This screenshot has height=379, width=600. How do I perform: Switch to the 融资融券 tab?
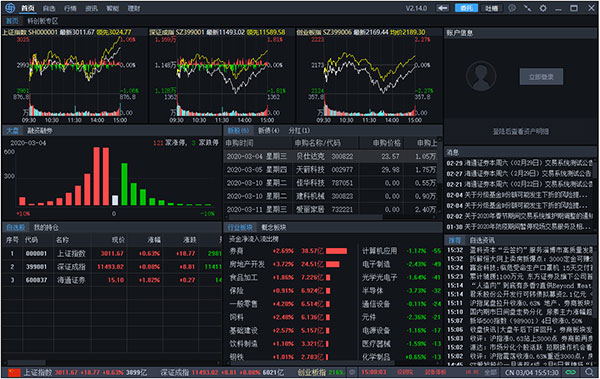pos(40,131)
